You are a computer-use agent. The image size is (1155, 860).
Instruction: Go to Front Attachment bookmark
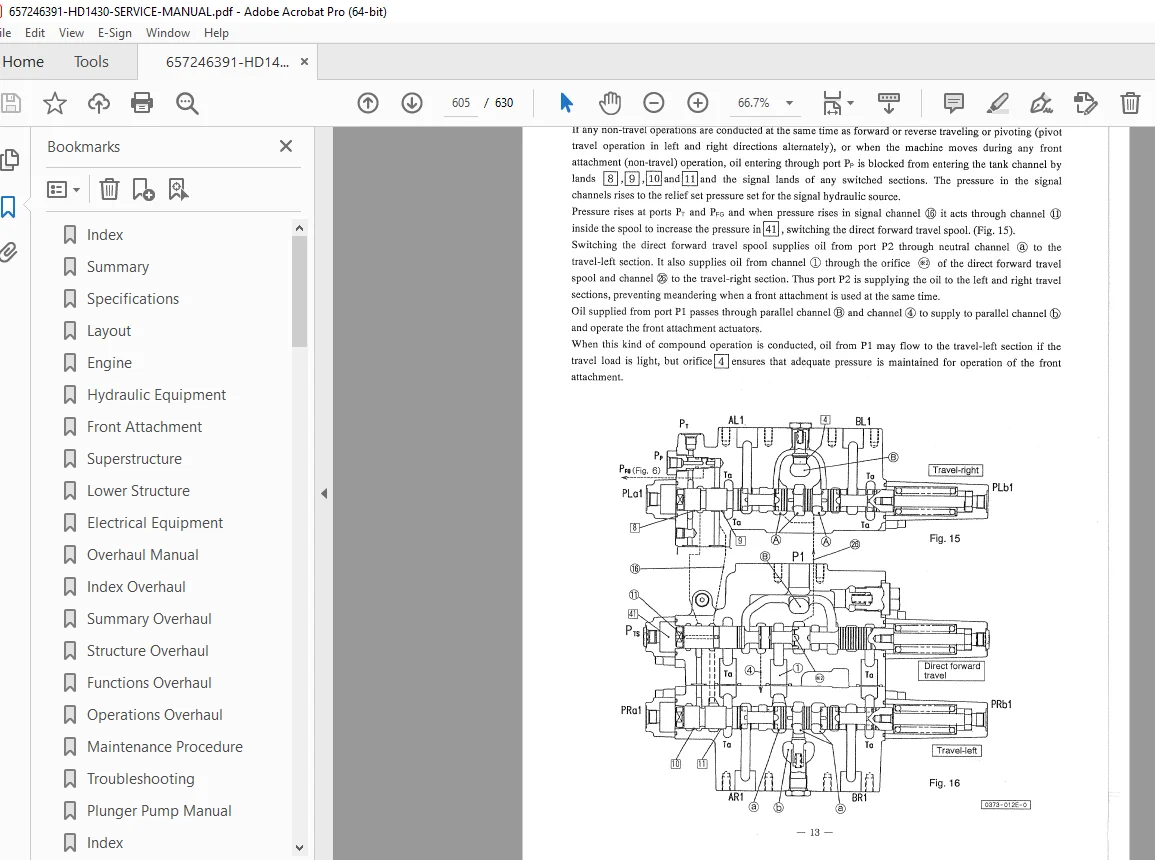click(x=144, y=427)
